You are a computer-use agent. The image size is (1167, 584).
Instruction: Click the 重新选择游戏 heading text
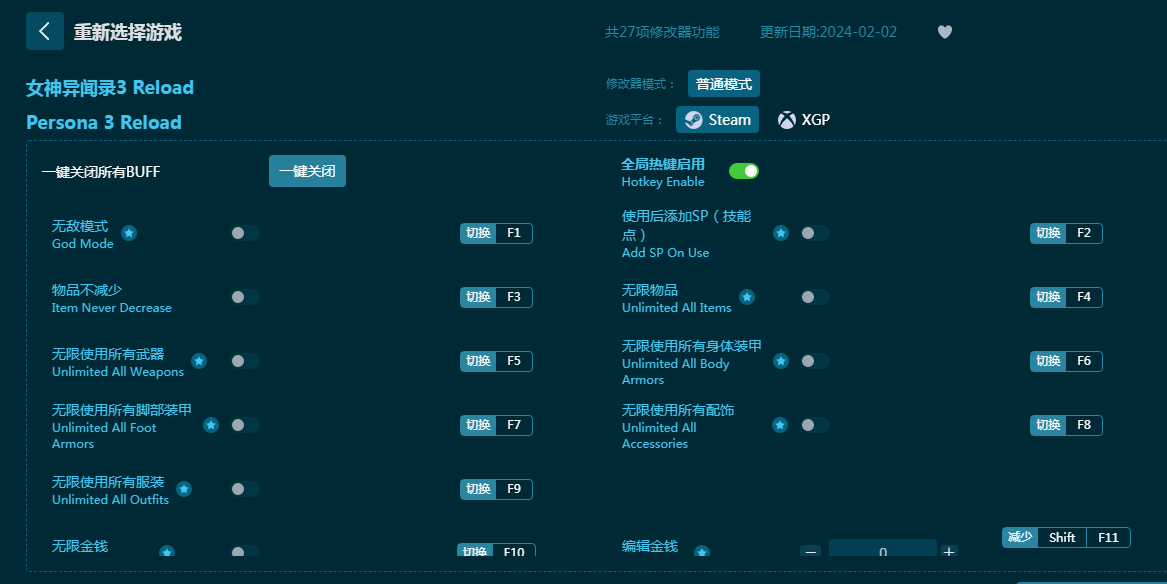click(127, 32)
